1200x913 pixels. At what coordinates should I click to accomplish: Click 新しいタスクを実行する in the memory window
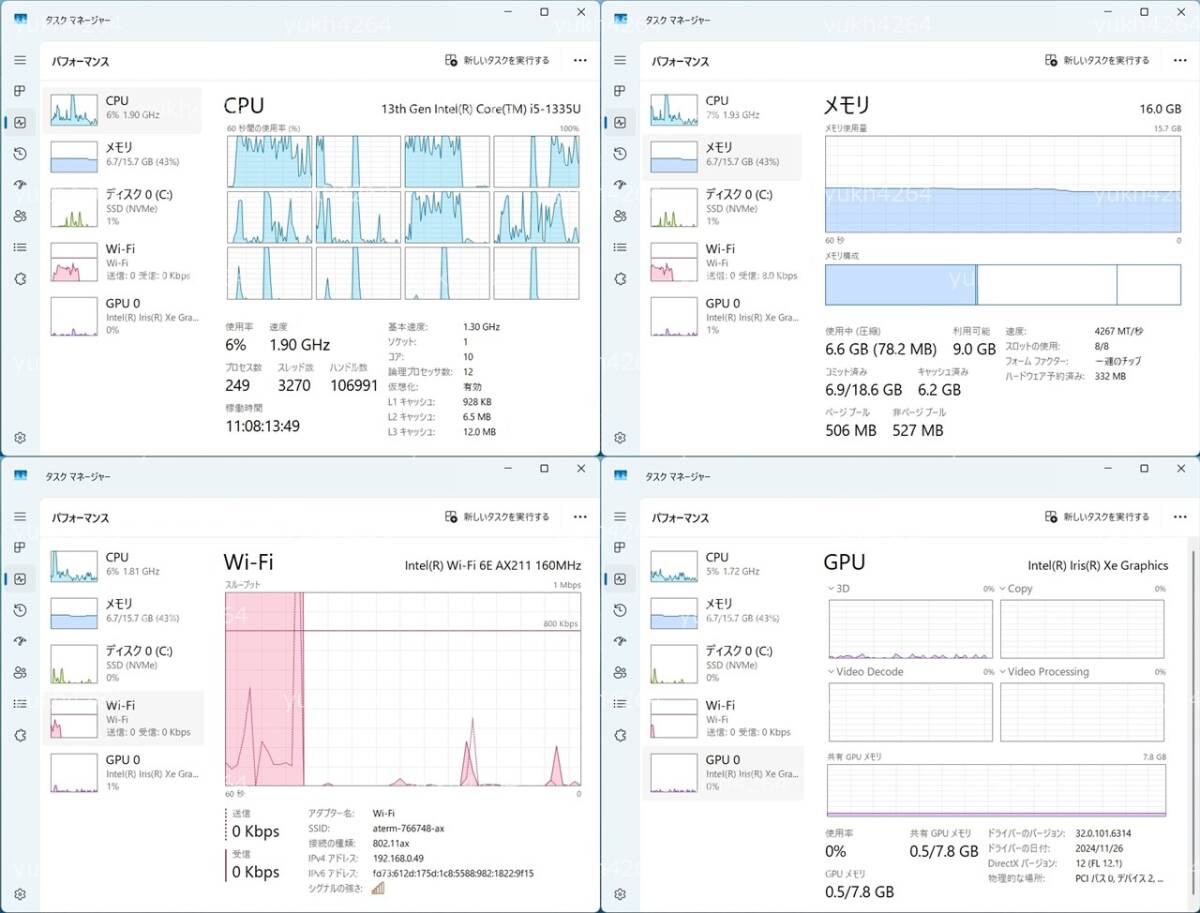1097,60
